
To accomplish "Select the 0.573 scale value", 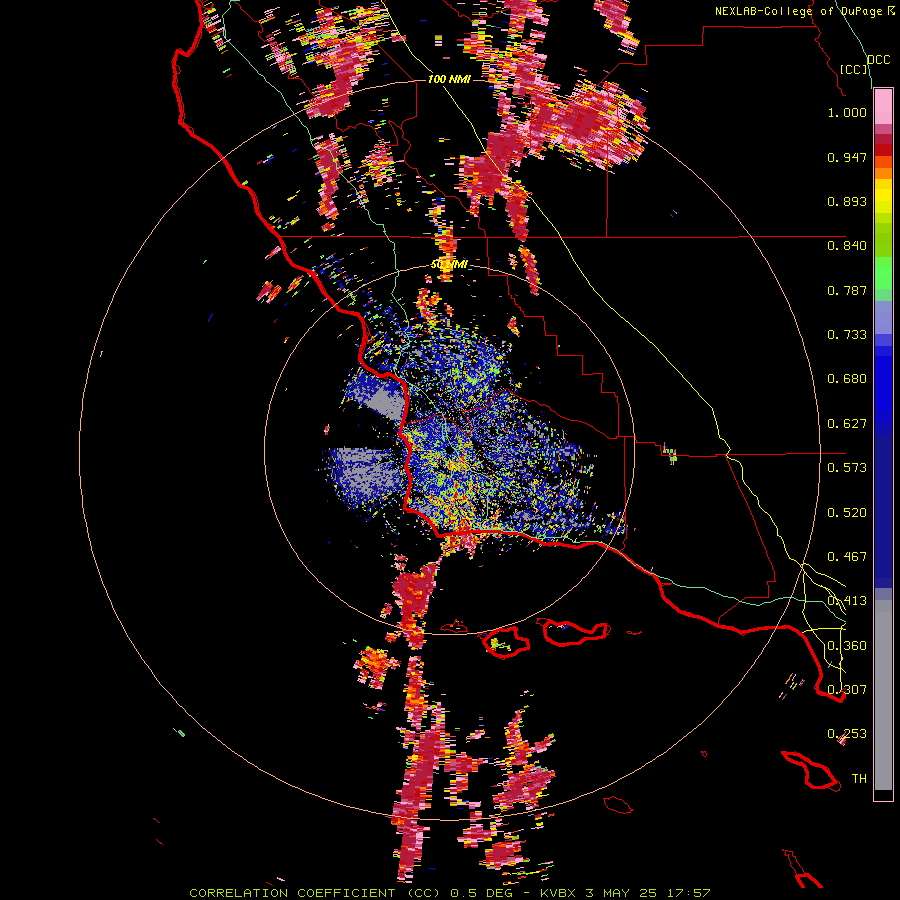I will (847, 468).
